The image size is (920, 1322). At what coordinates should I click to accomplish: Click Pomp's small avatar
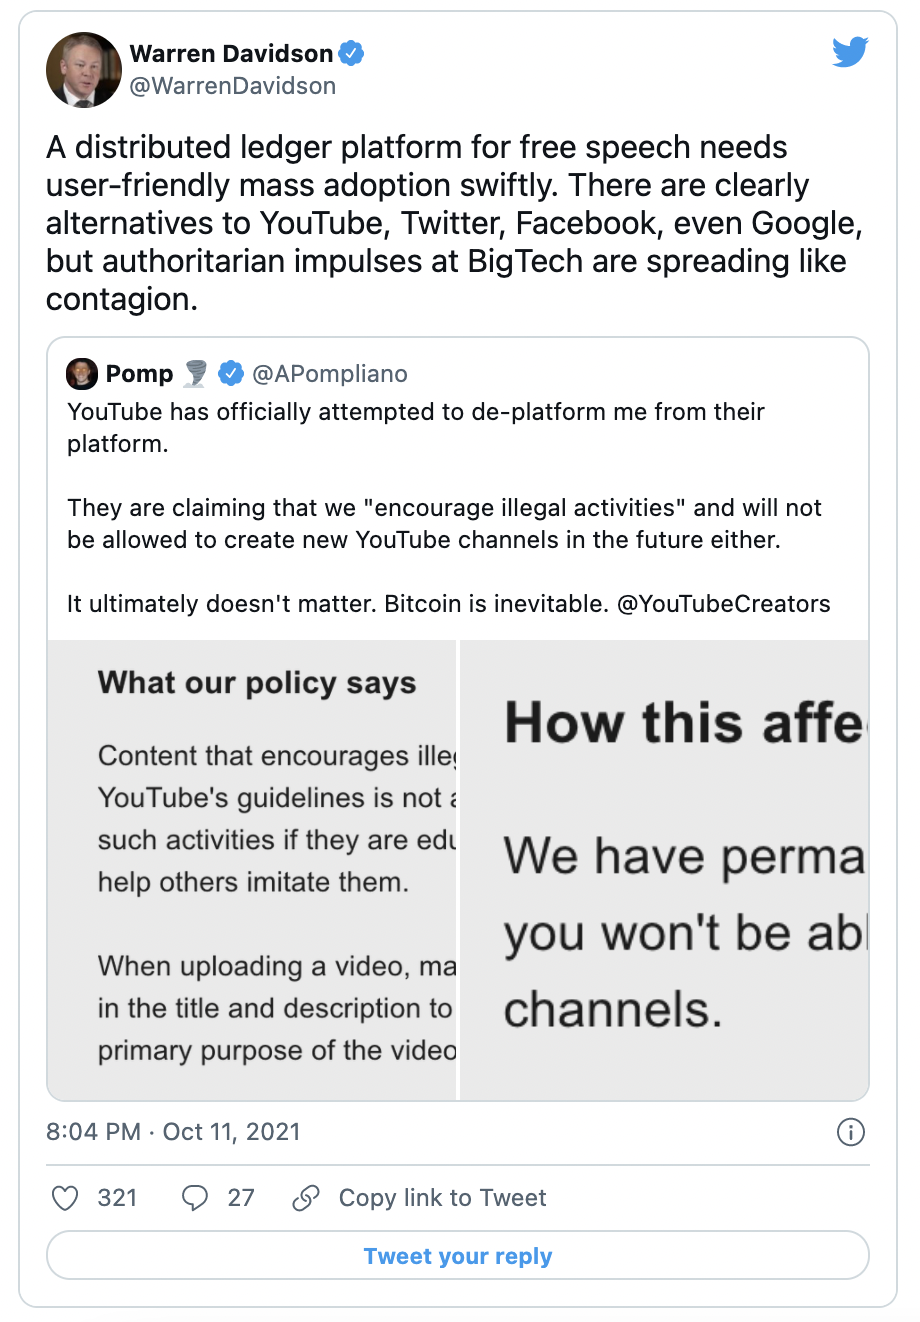click(82, 374)
